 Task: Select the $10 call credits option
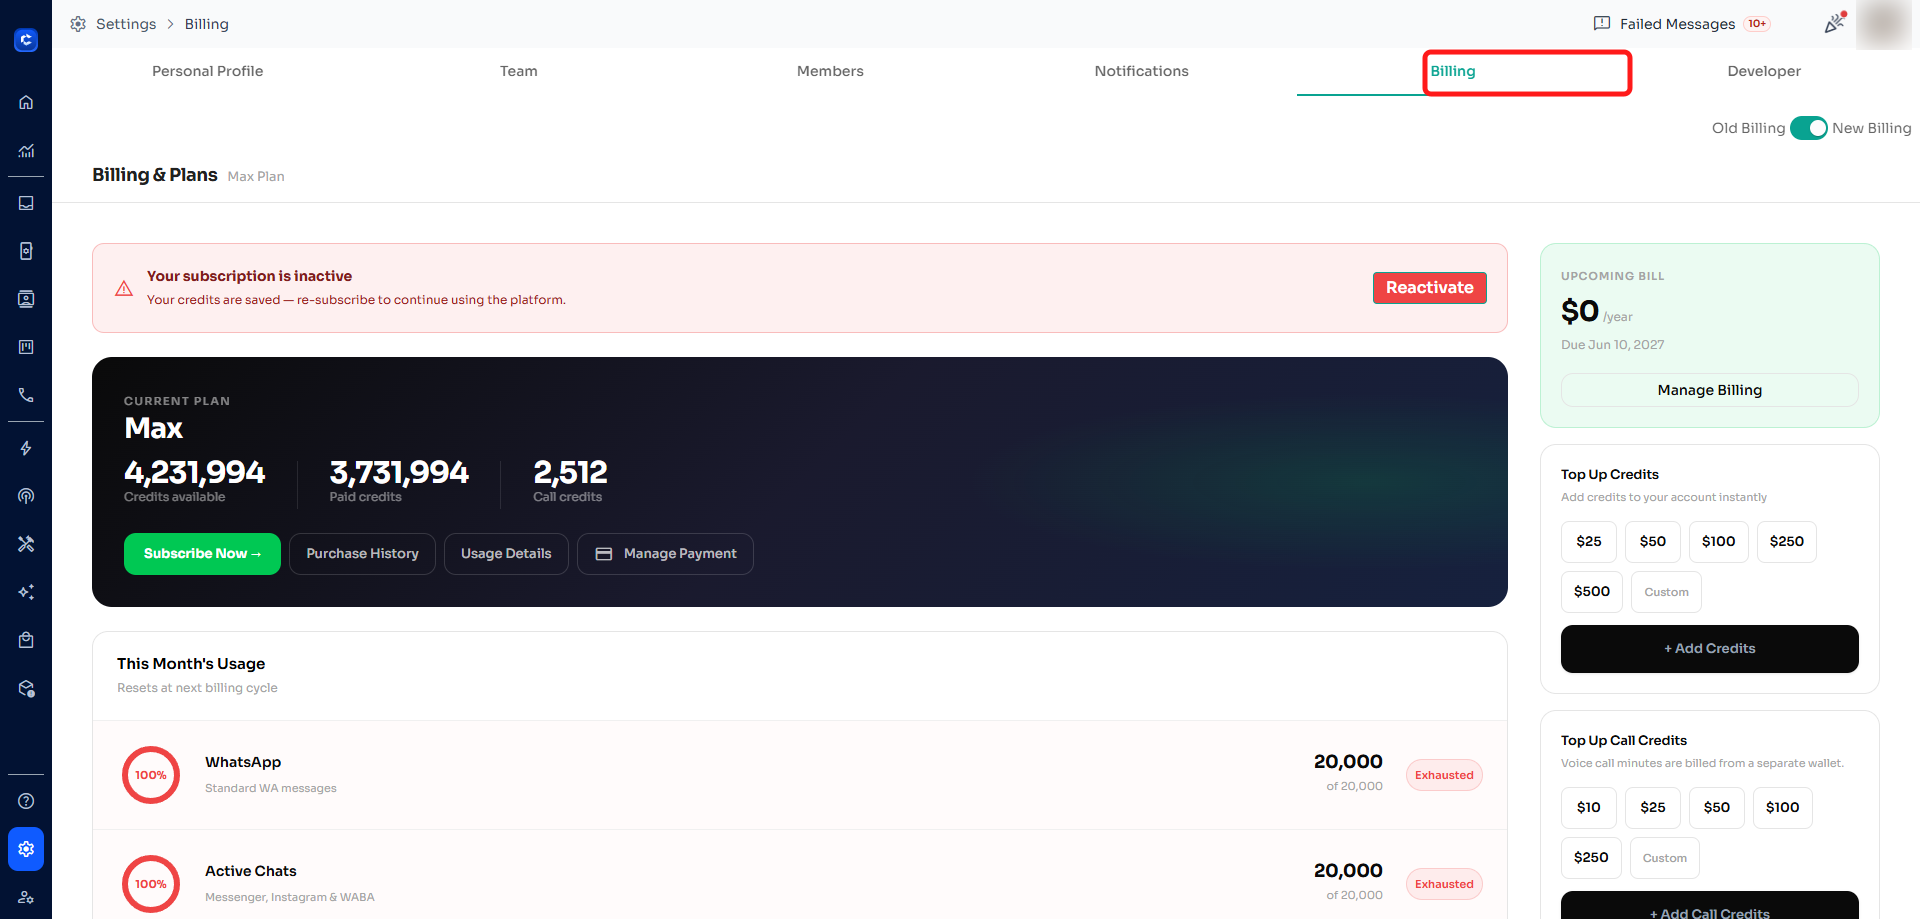coord(1589,808)
